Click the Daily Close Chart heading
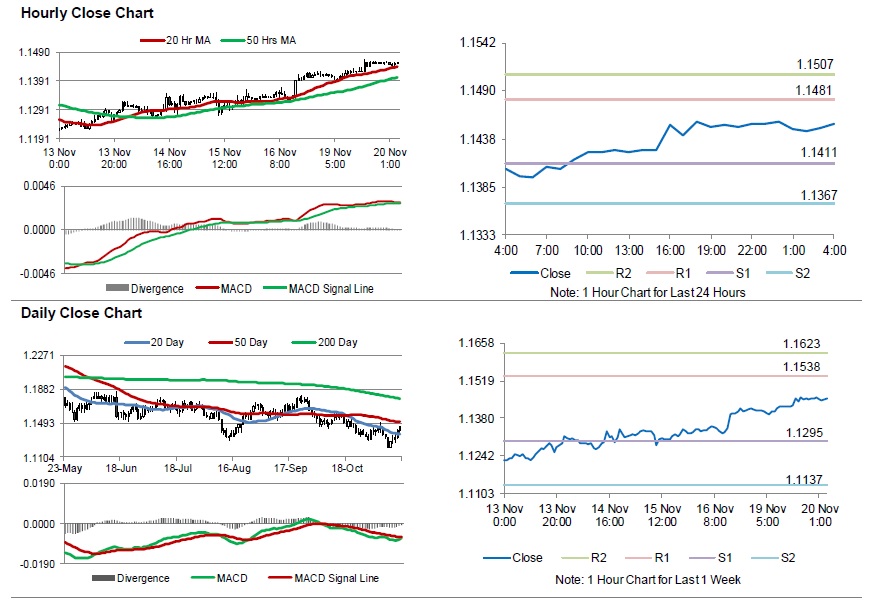The width and height of the screenshot is (873, 601). [81, 313]
